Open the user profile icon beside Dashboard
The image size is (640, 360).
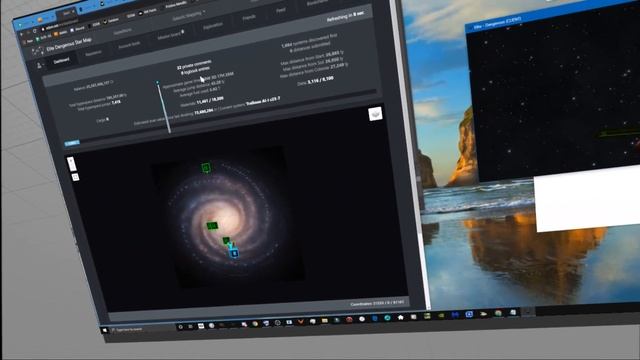[x=40, y=65]
